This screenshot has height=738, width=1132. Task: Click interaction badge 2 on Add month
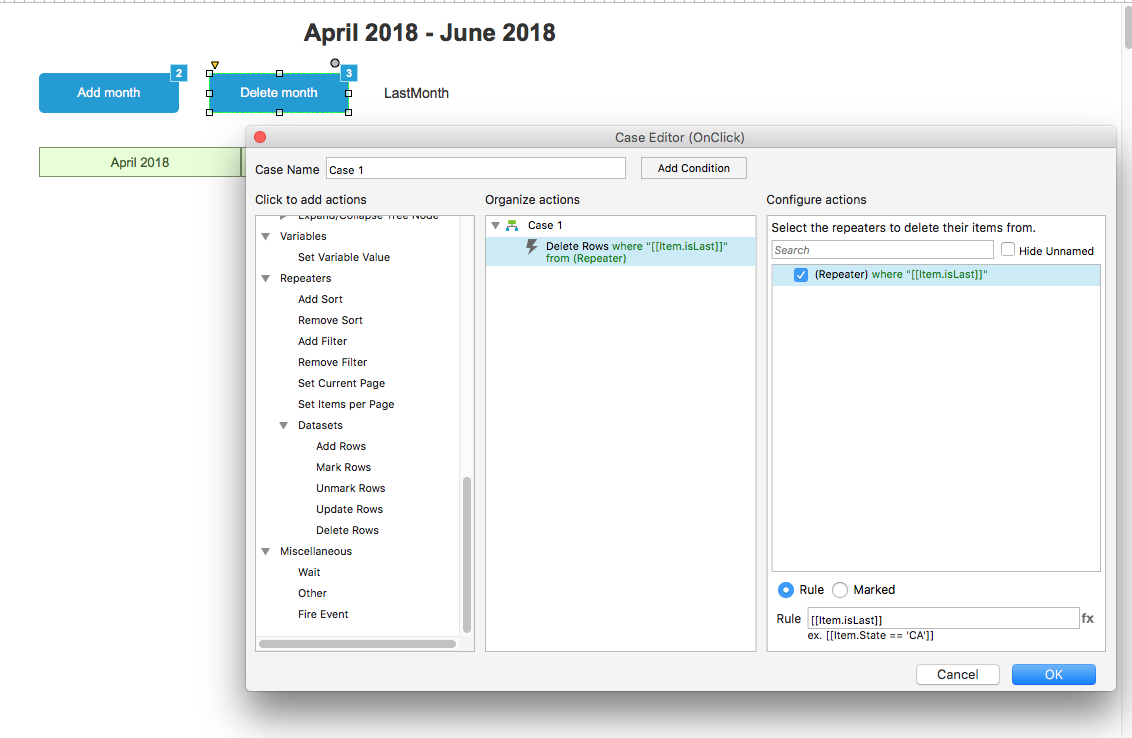[179, 73]
